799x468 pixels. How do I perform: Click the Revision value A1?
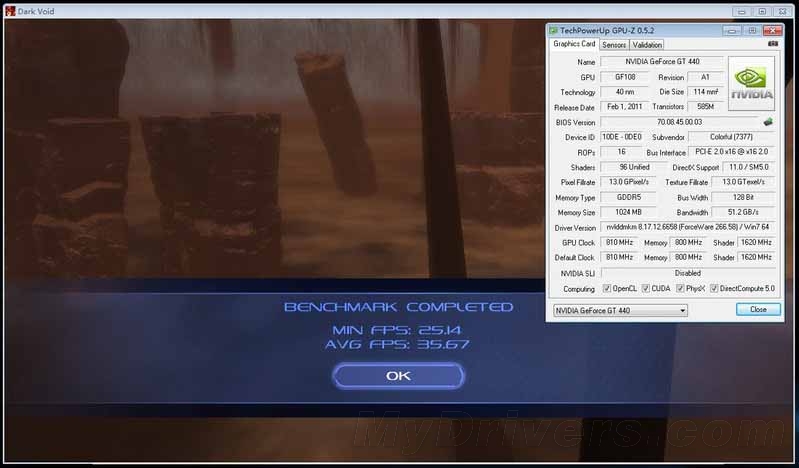click(705, 77)
